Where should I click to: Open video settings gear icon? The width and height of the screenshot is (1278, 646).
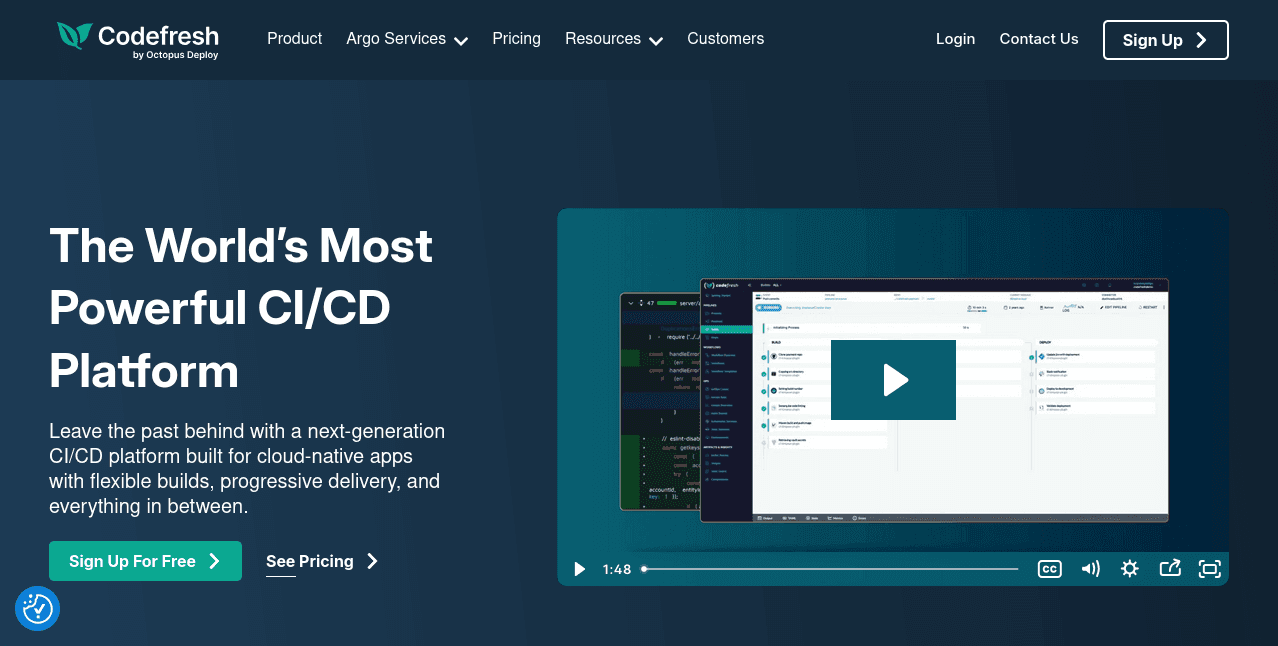coord(1130,569)
